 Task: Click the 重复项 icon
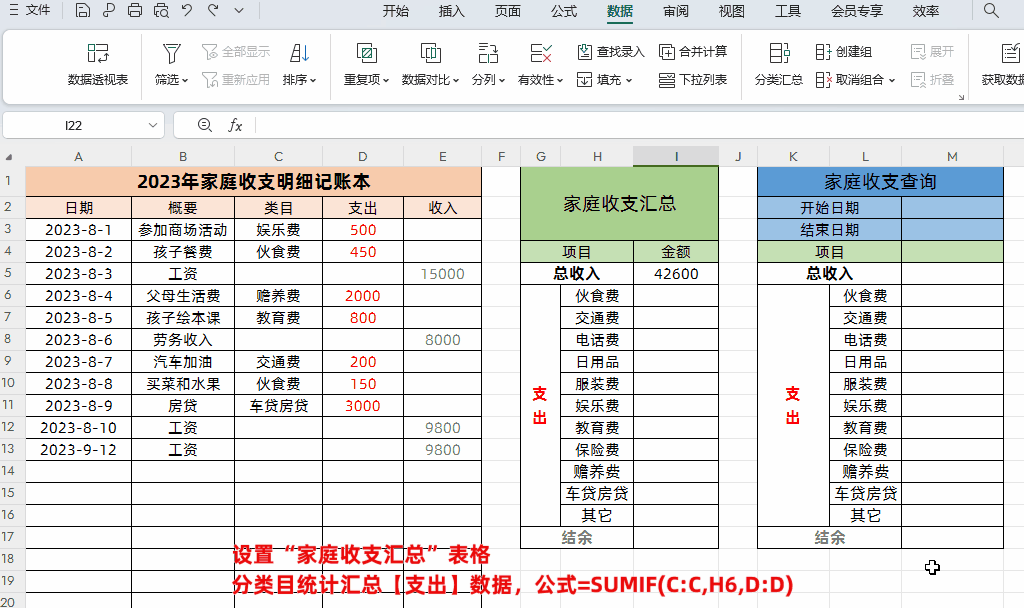coord(366,52)
